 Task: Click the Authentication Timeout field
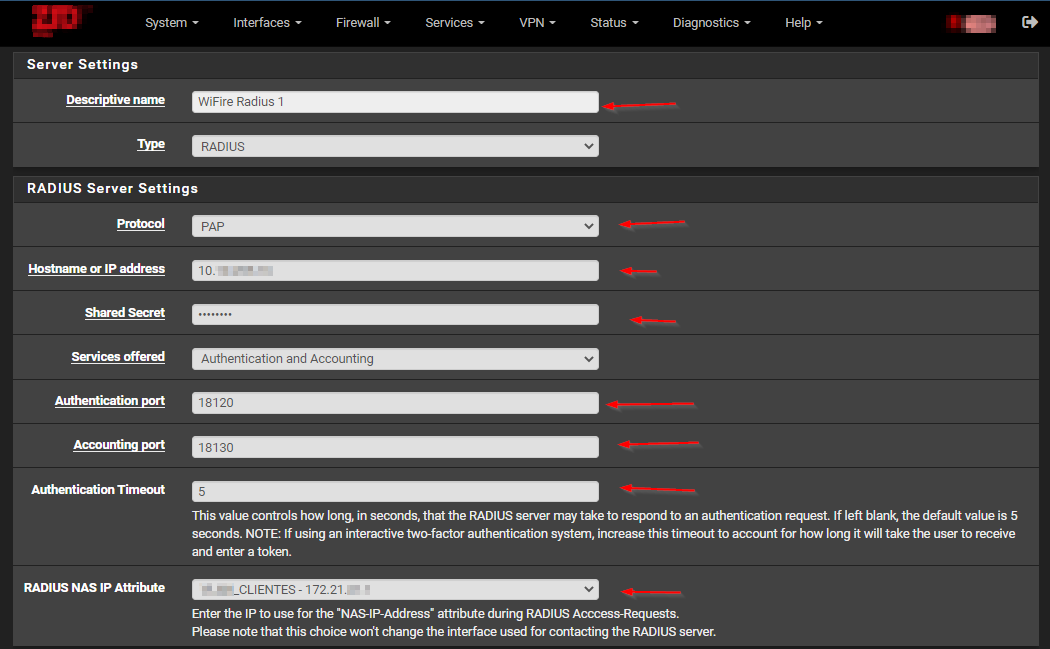pyautogui.click(x=395, y=491)
